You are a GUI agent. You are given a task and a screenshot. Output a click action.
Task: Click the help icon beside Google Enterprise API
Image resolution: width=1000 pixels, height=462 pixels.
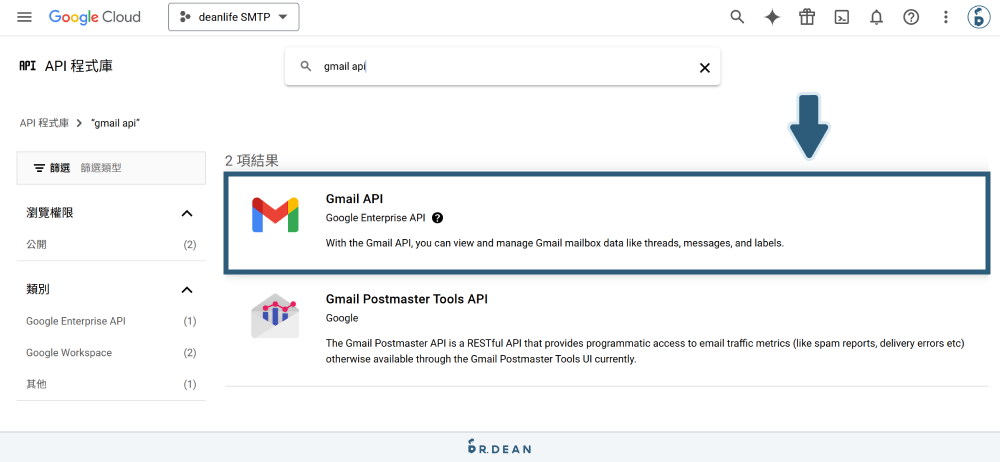pyautogui.click(x=438, y=218)
